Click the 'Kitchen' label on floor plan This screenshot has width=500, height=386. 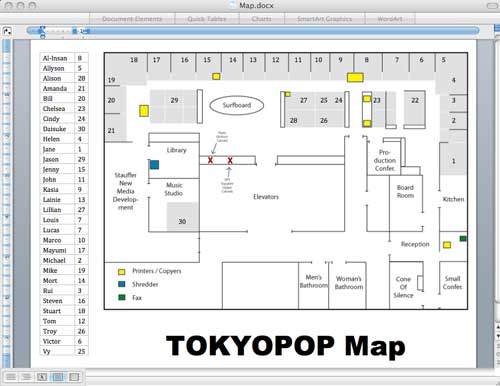click(x=453, y=199)
